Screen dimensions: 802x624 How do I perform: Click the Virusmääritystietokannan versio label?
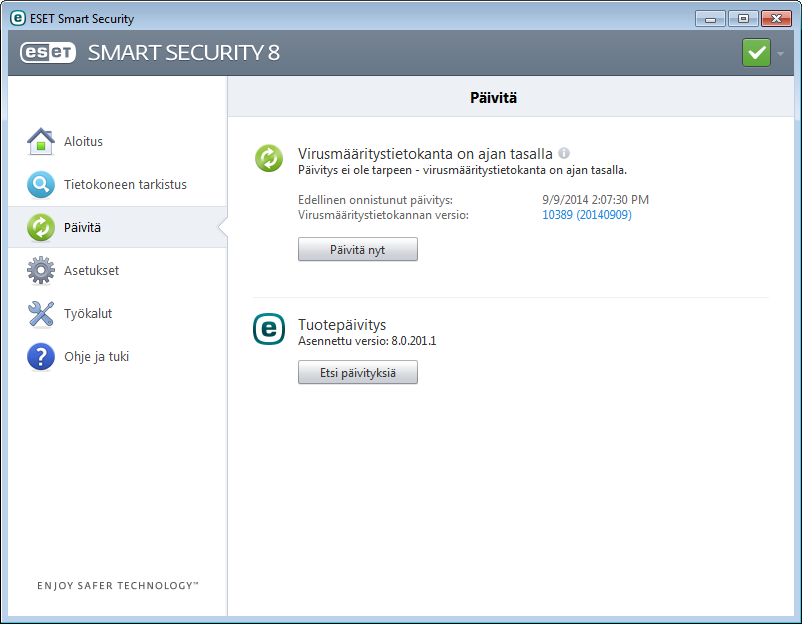pos(384,215)
